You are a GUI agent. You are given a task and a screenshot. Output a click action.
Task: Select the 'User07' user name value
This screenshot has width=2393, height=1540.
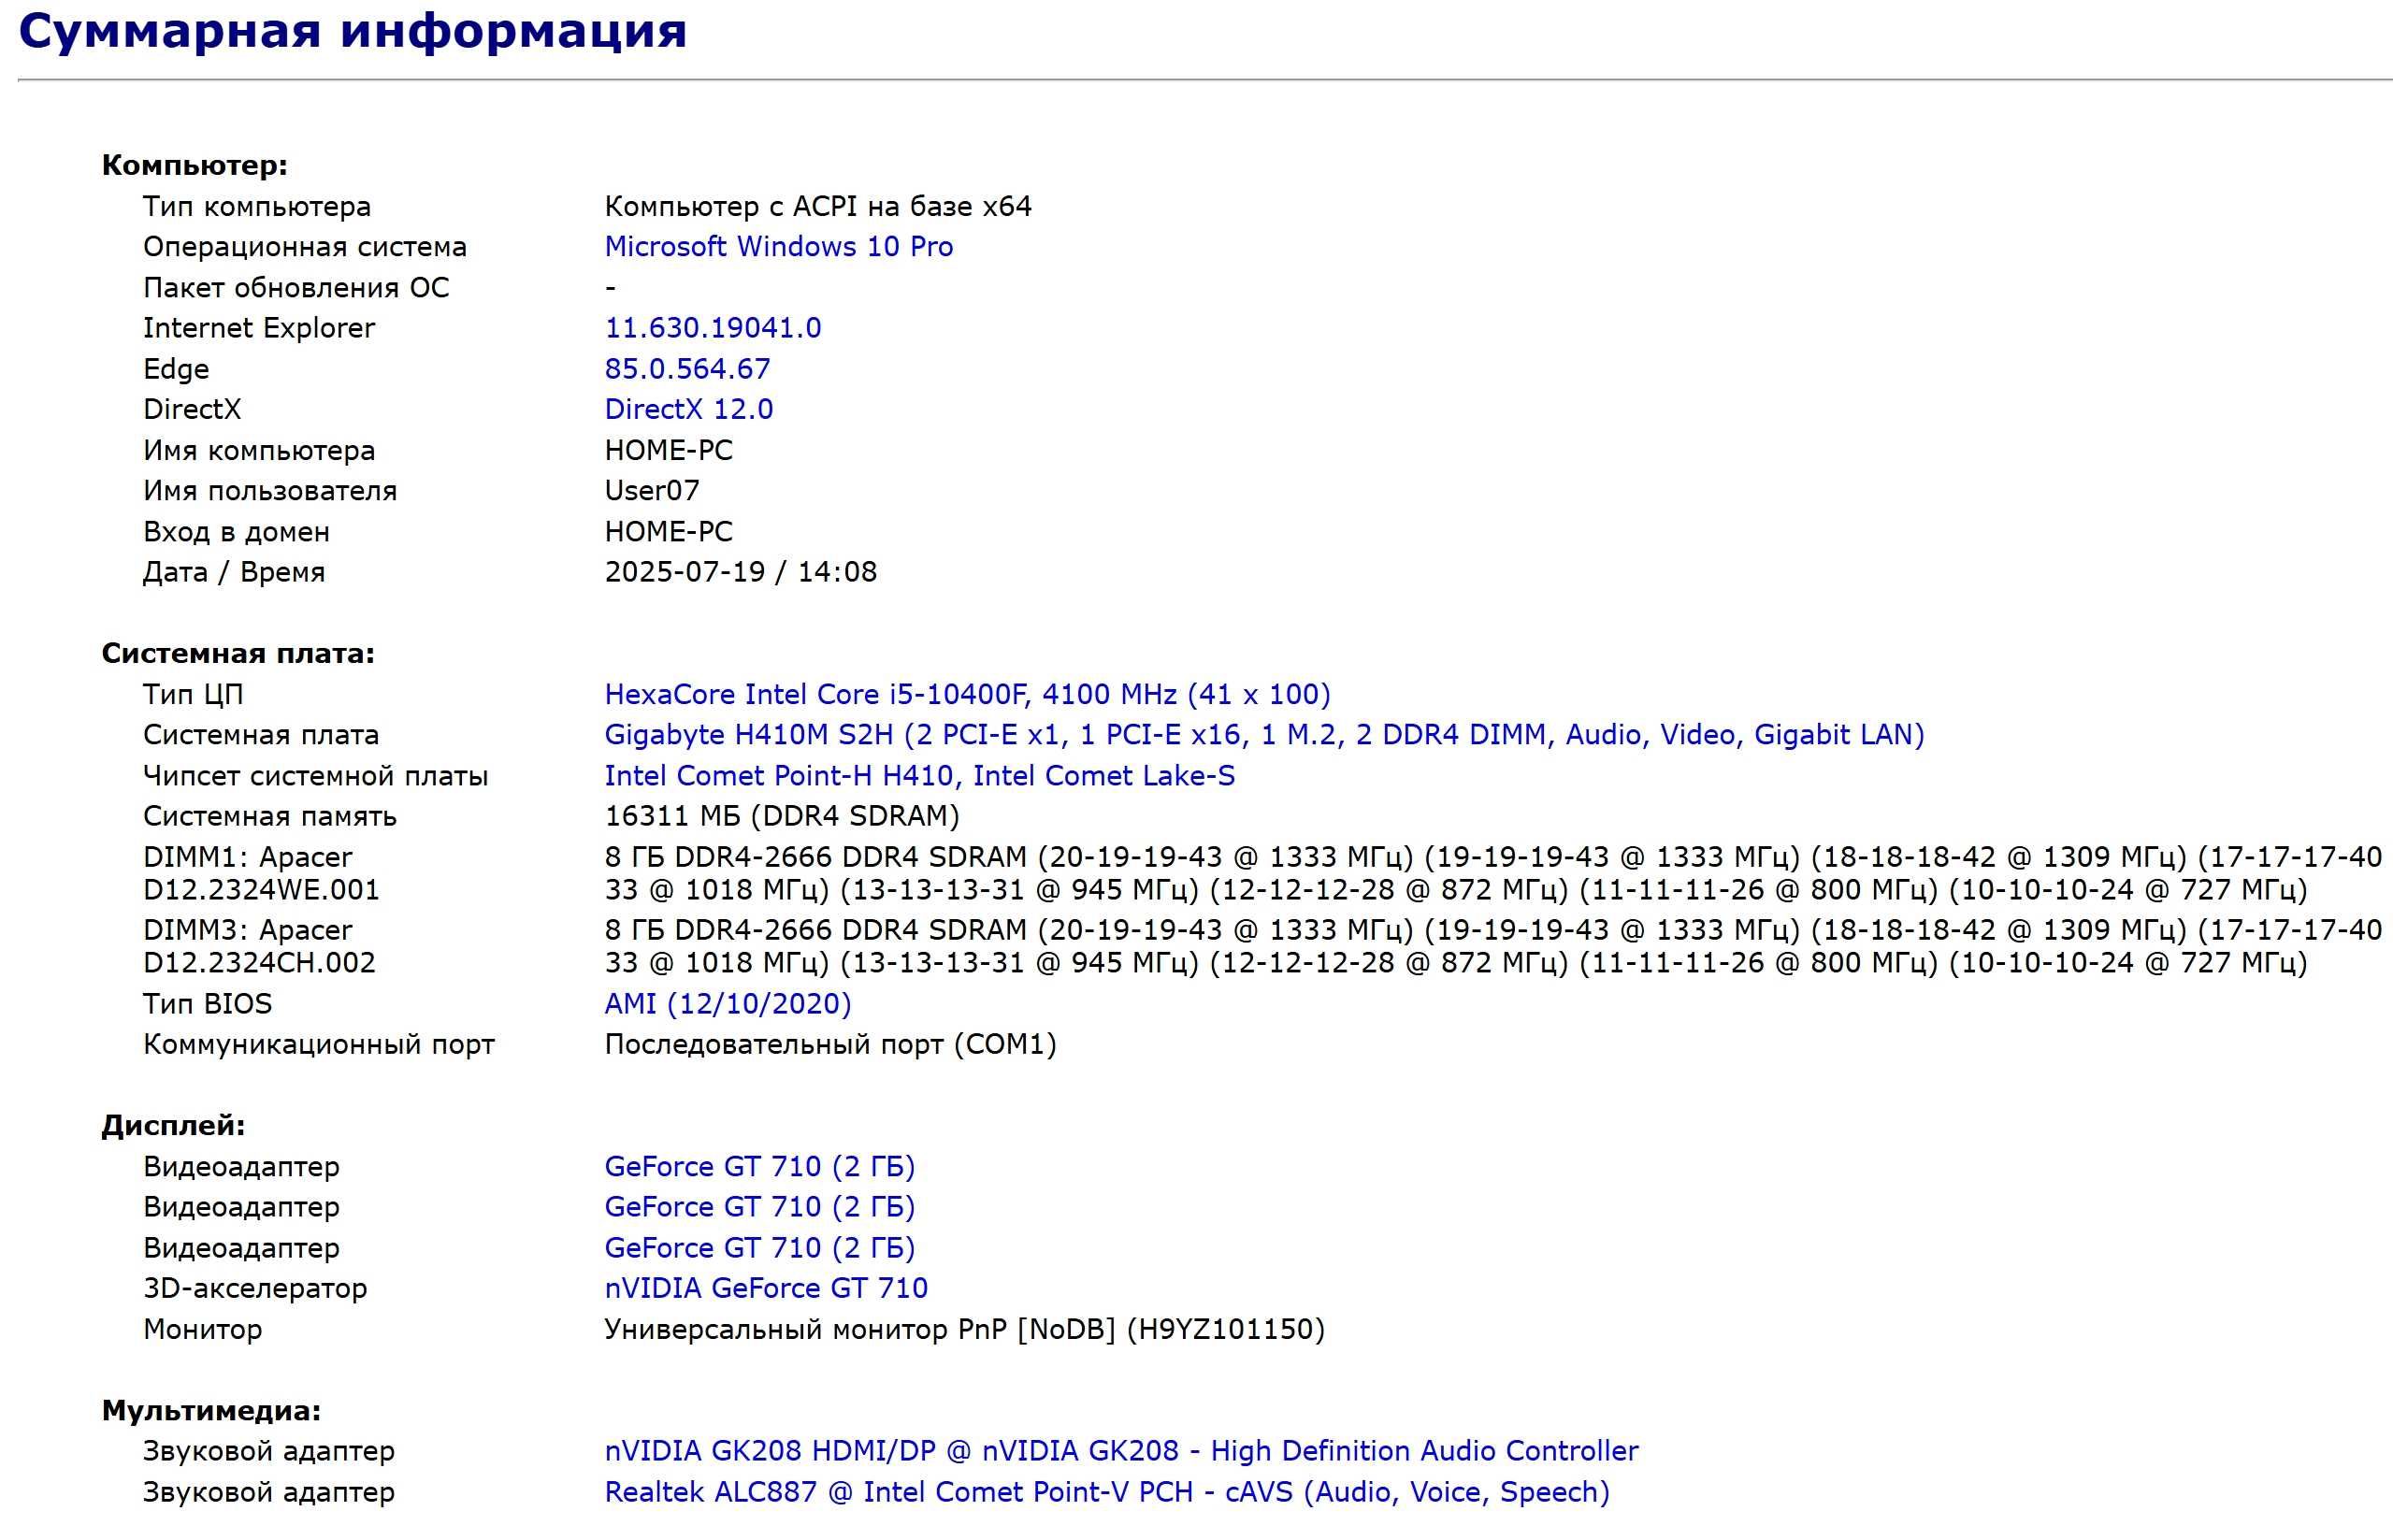(652, 491)
